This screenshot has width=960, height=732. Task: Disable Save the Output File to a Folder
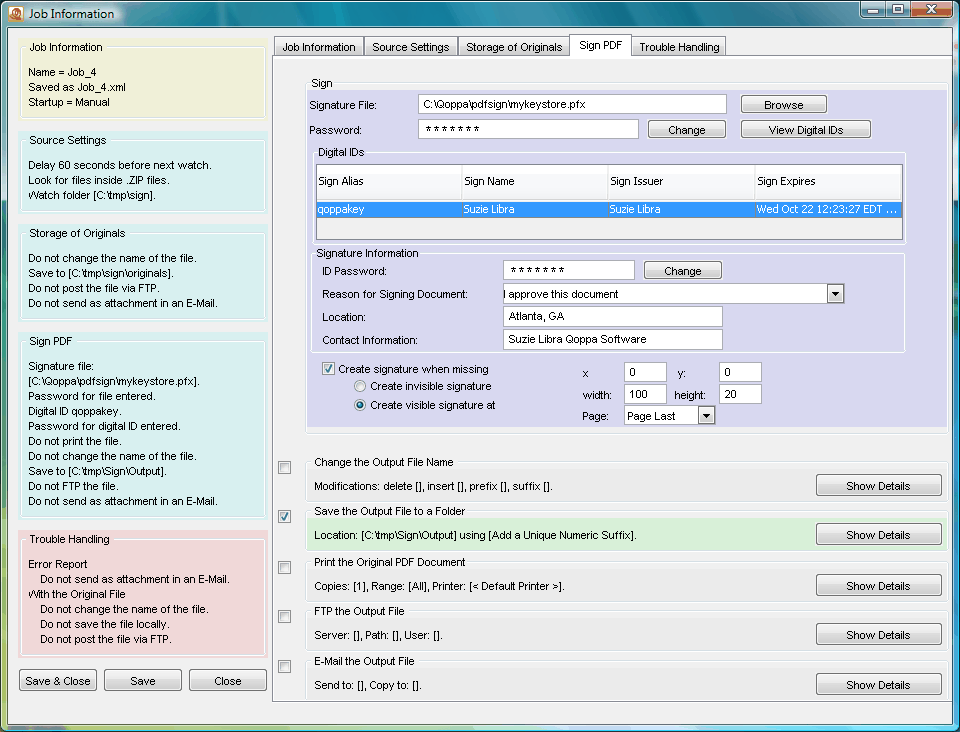click(284, 516)
